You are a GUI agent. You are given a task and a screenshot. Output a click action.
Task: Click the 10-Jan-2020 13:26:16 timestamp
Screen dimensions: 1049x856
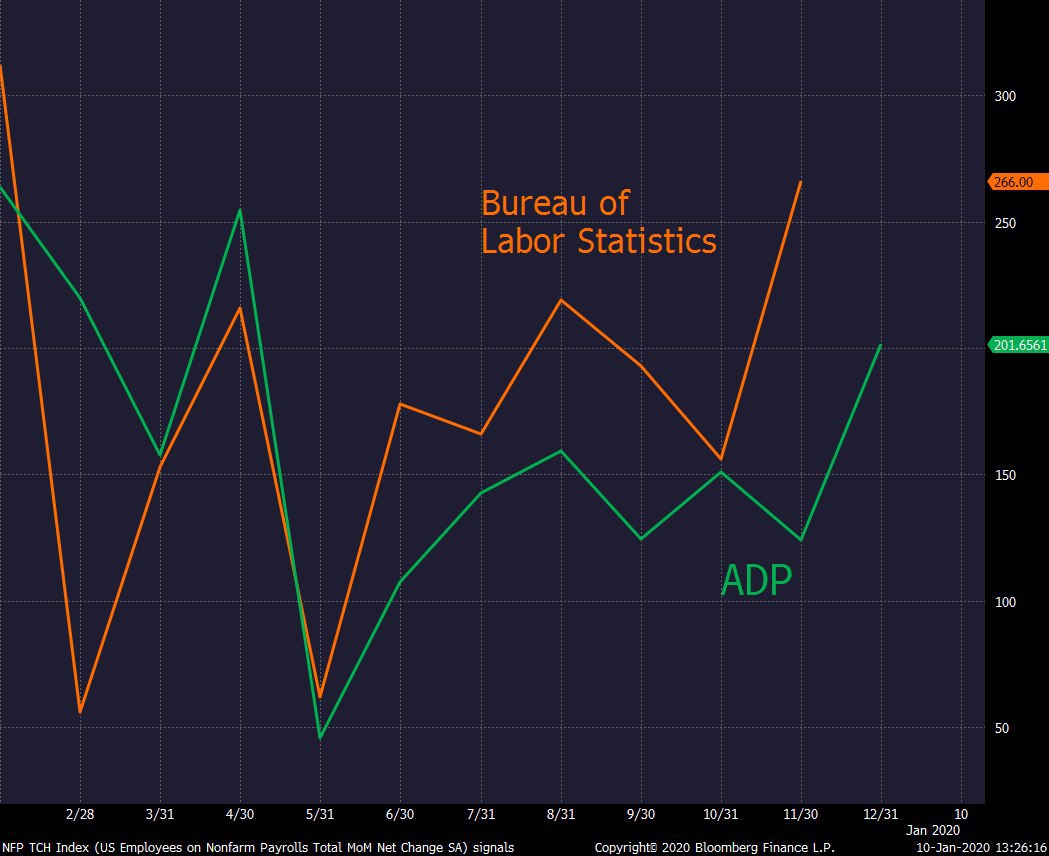click(981, 847)
